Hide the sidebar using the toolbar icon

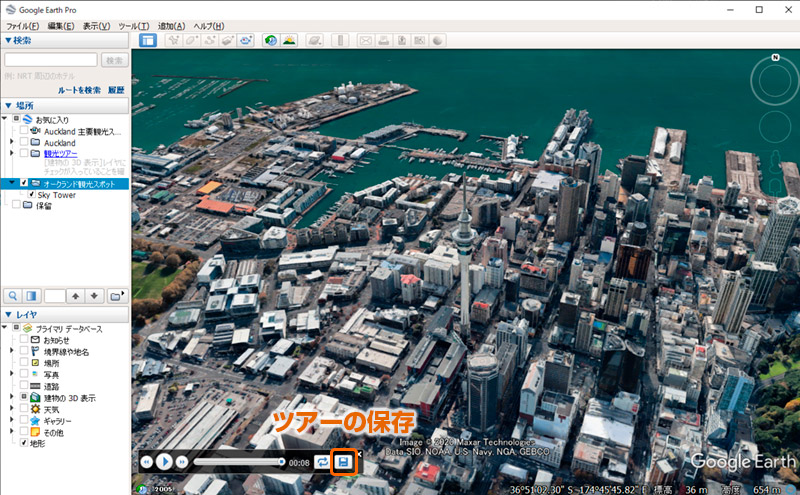tap(147, 41)
